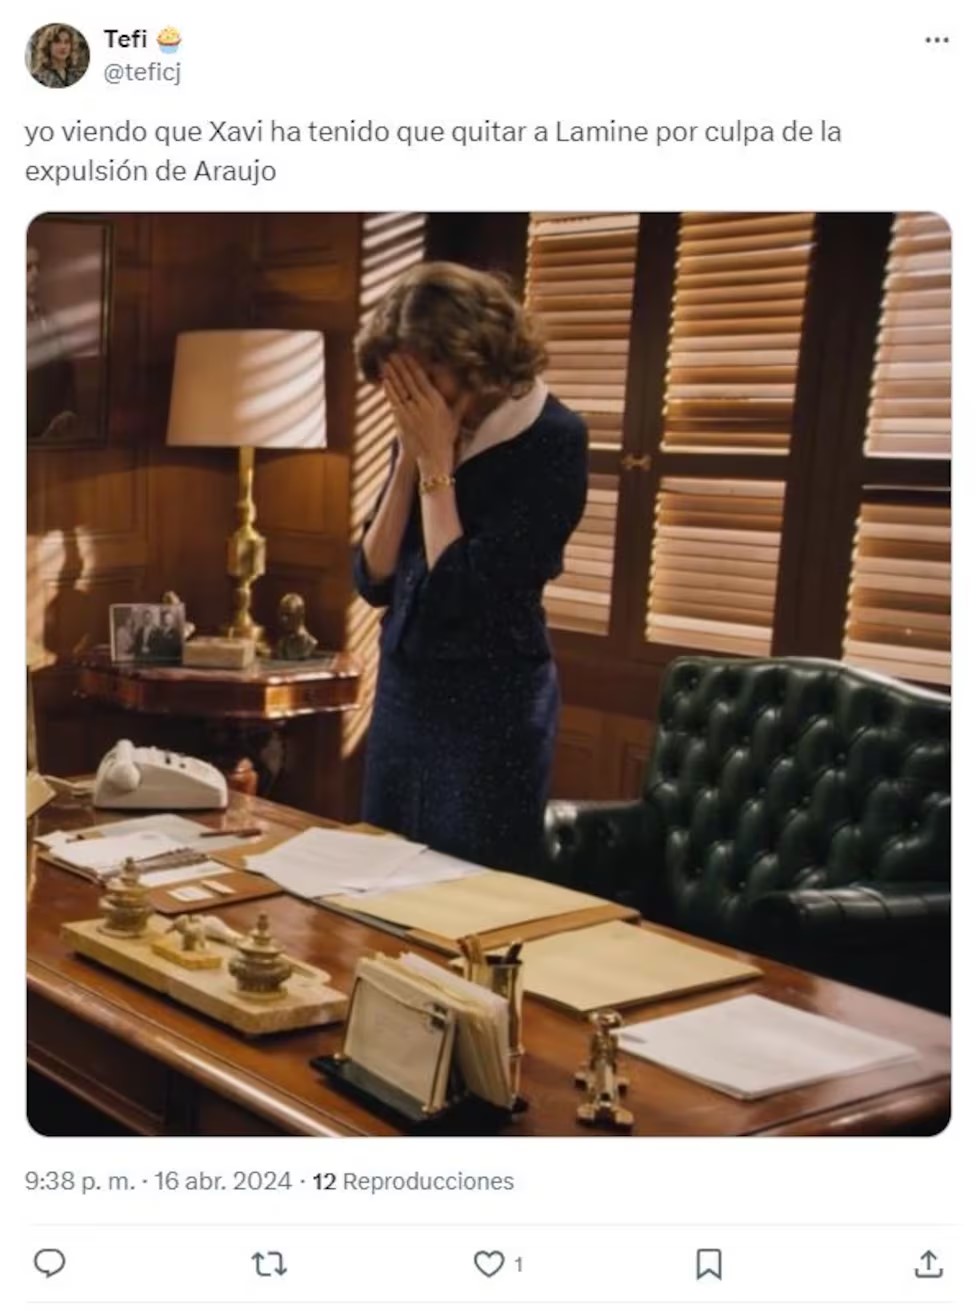Open the three-dot more options menu
This screenshot has width=976, height=1311.
tap(936, 40)
